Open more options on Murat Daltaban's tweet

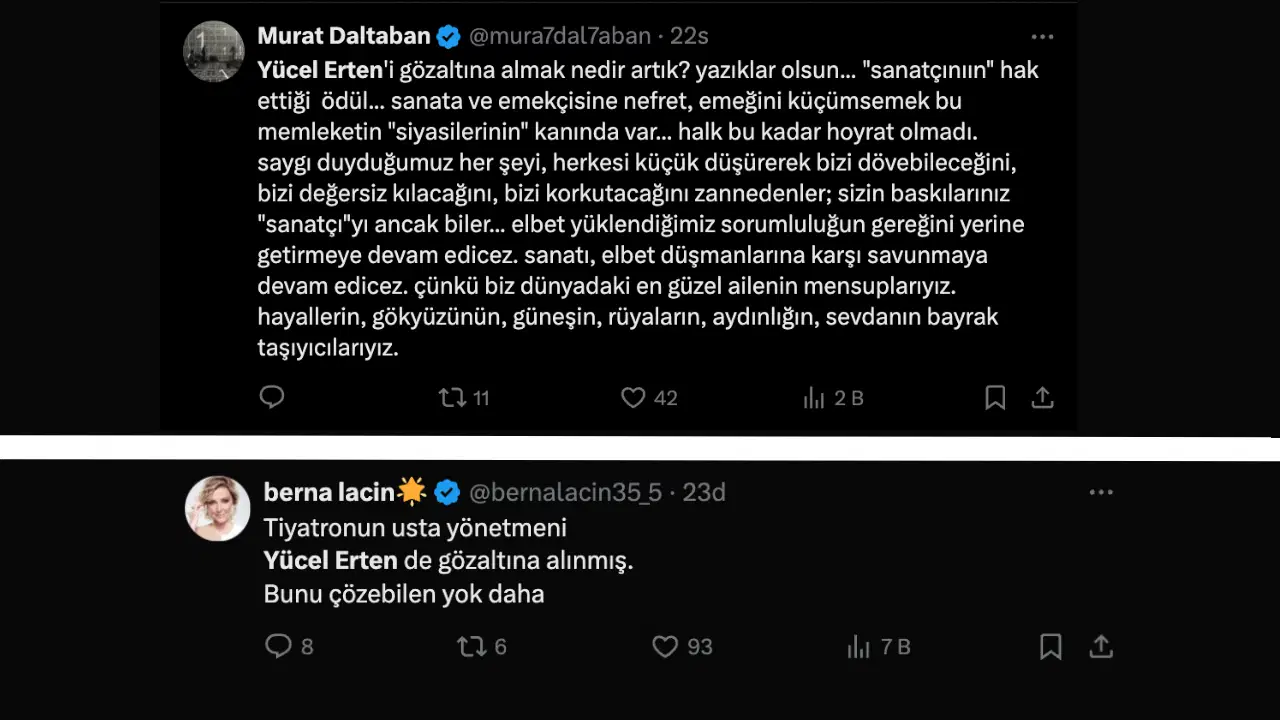(x=1042, y=37)
